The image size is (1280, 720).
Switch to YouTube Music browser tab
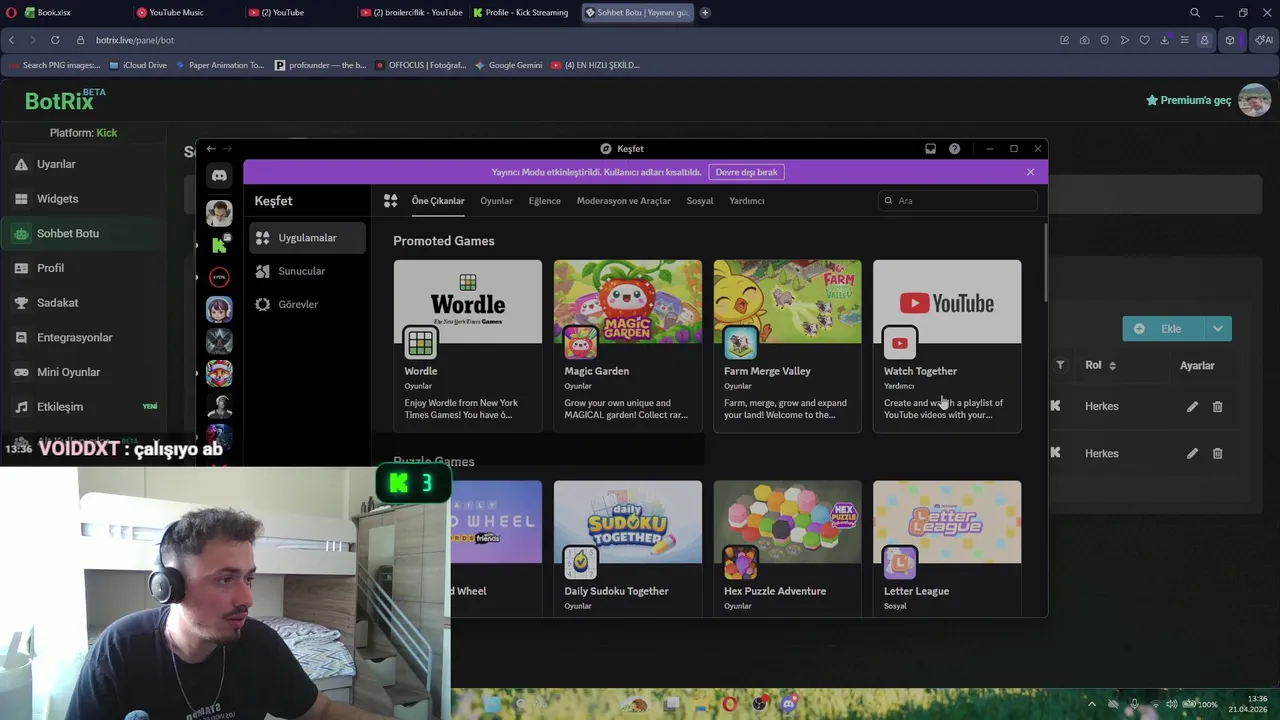click(x=186, y=13)
